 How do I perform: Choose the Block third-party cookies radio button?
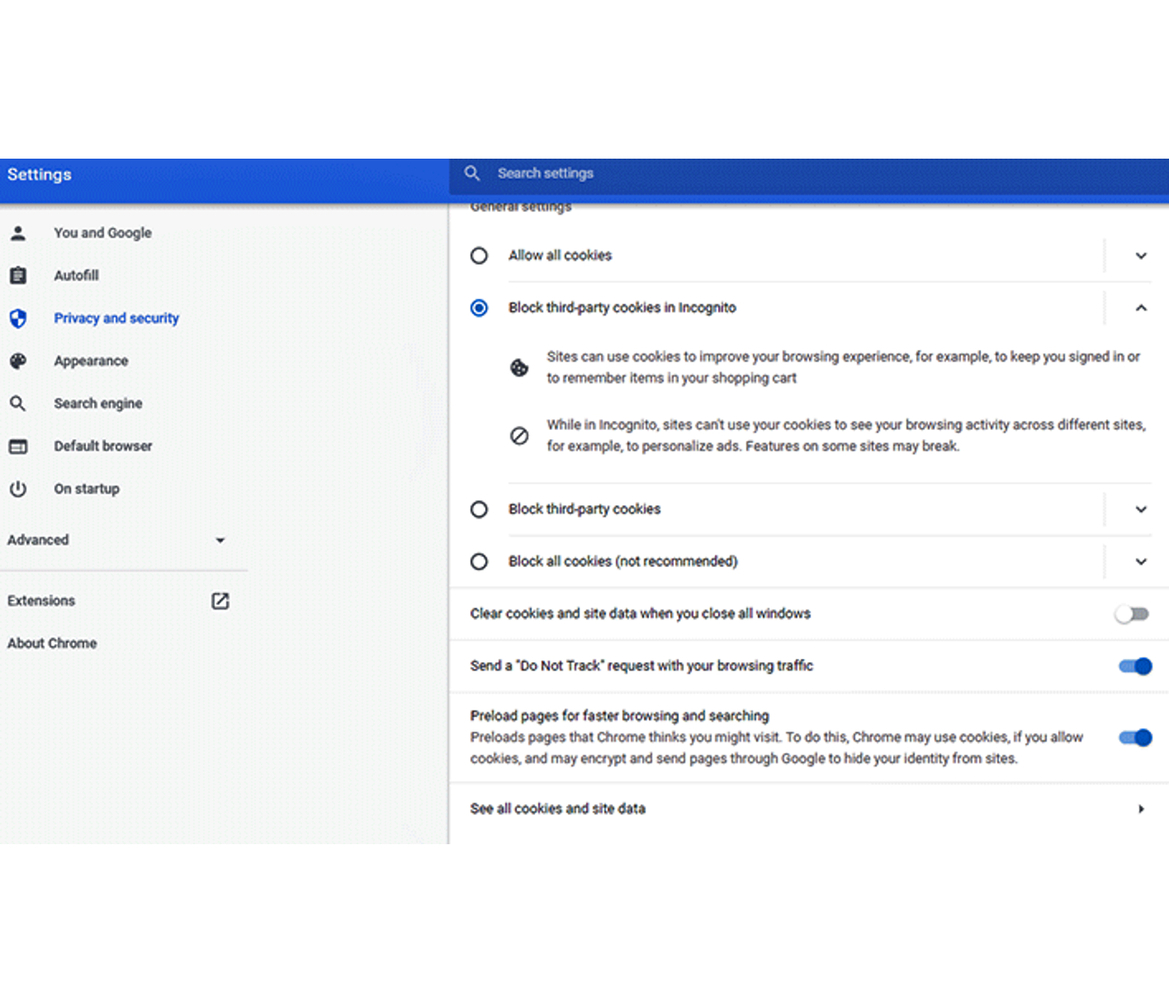tap(479, 509)
